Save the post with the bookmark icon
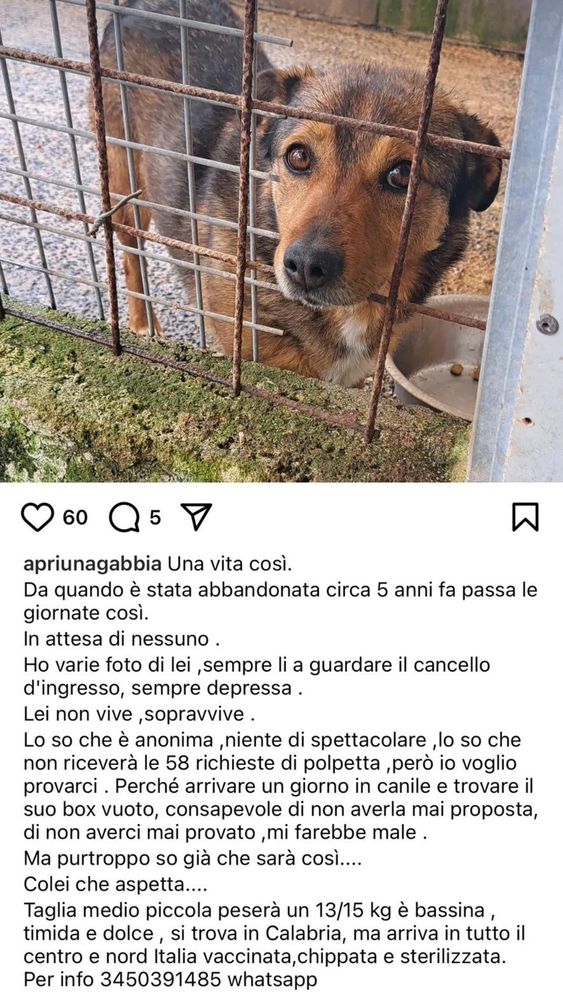 coord(525,517)
